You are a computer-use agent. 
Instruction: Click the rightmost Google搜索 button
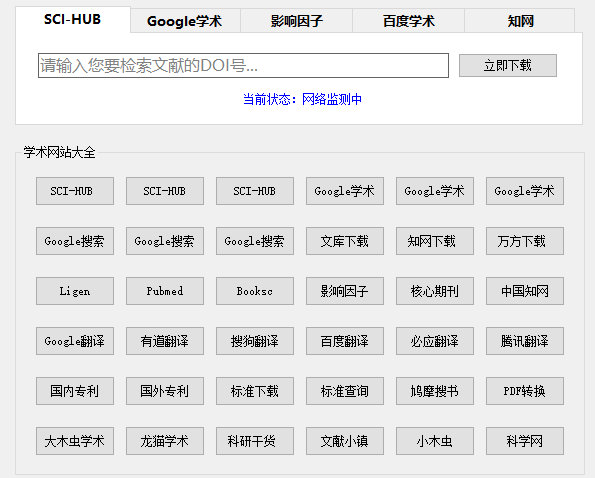point(255,241)
